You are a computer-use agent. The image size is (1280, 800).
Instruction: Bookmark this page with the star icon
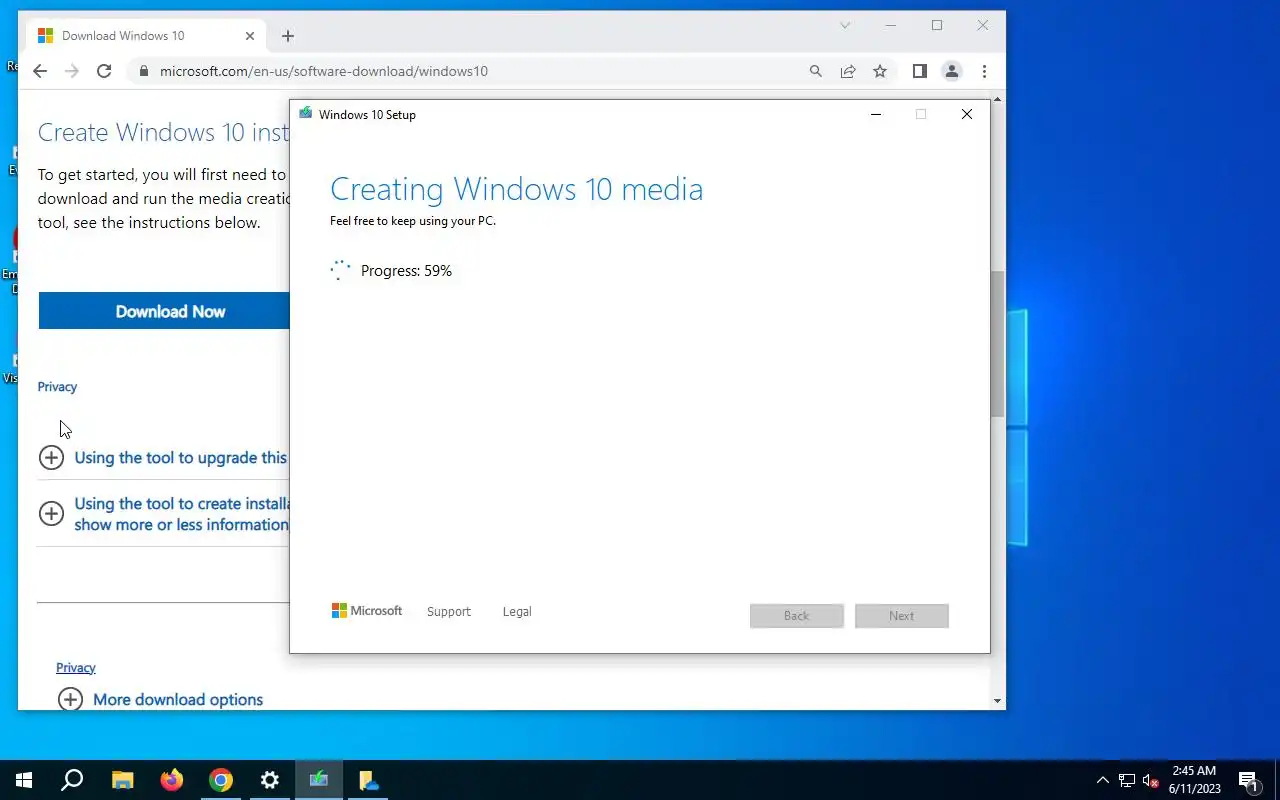pyautogui.click(x=880, y=71)
